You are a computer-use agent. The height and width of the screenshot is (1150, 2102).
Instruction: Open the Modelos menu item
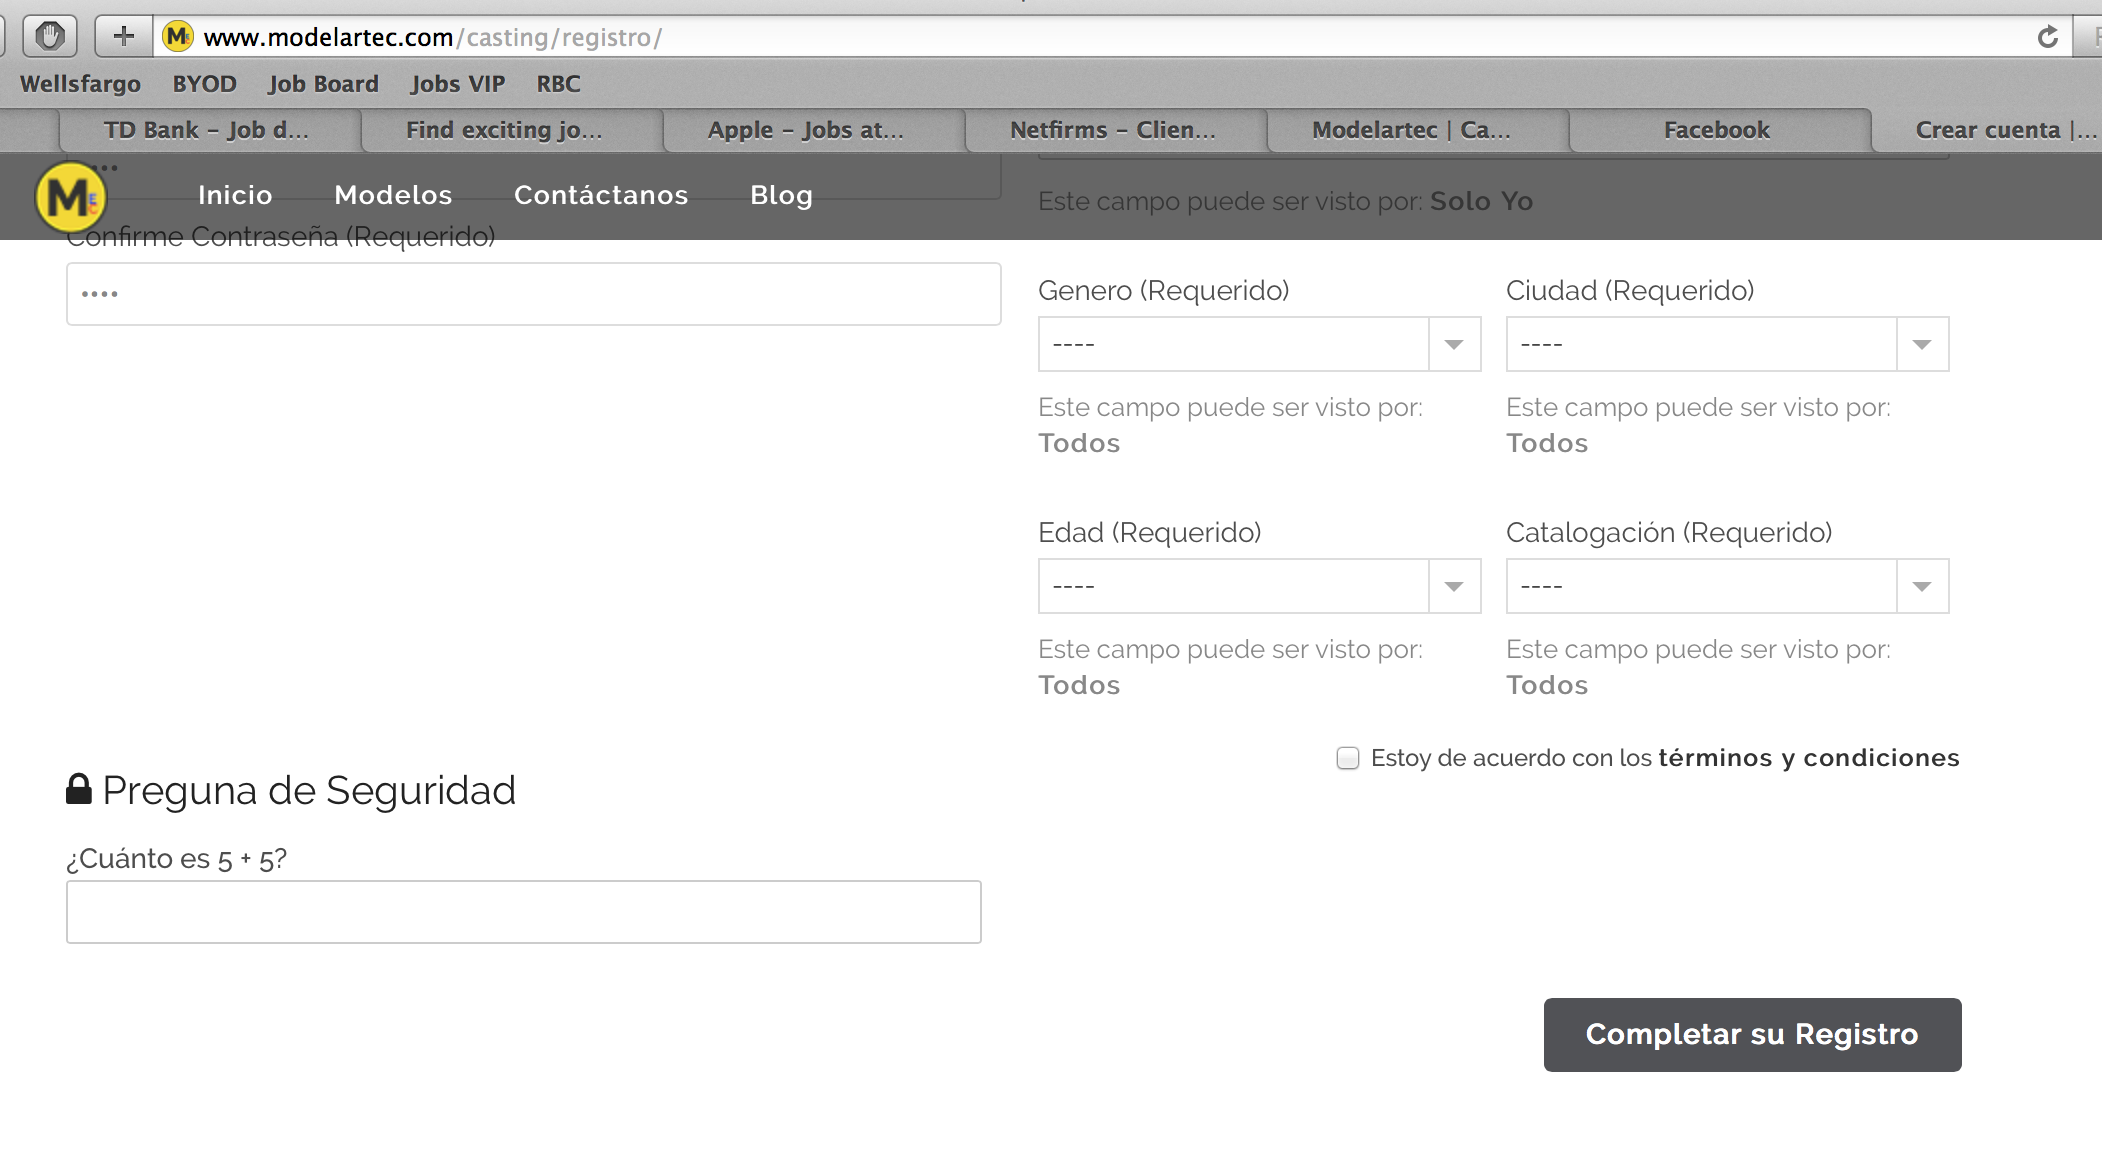(393, 195)
